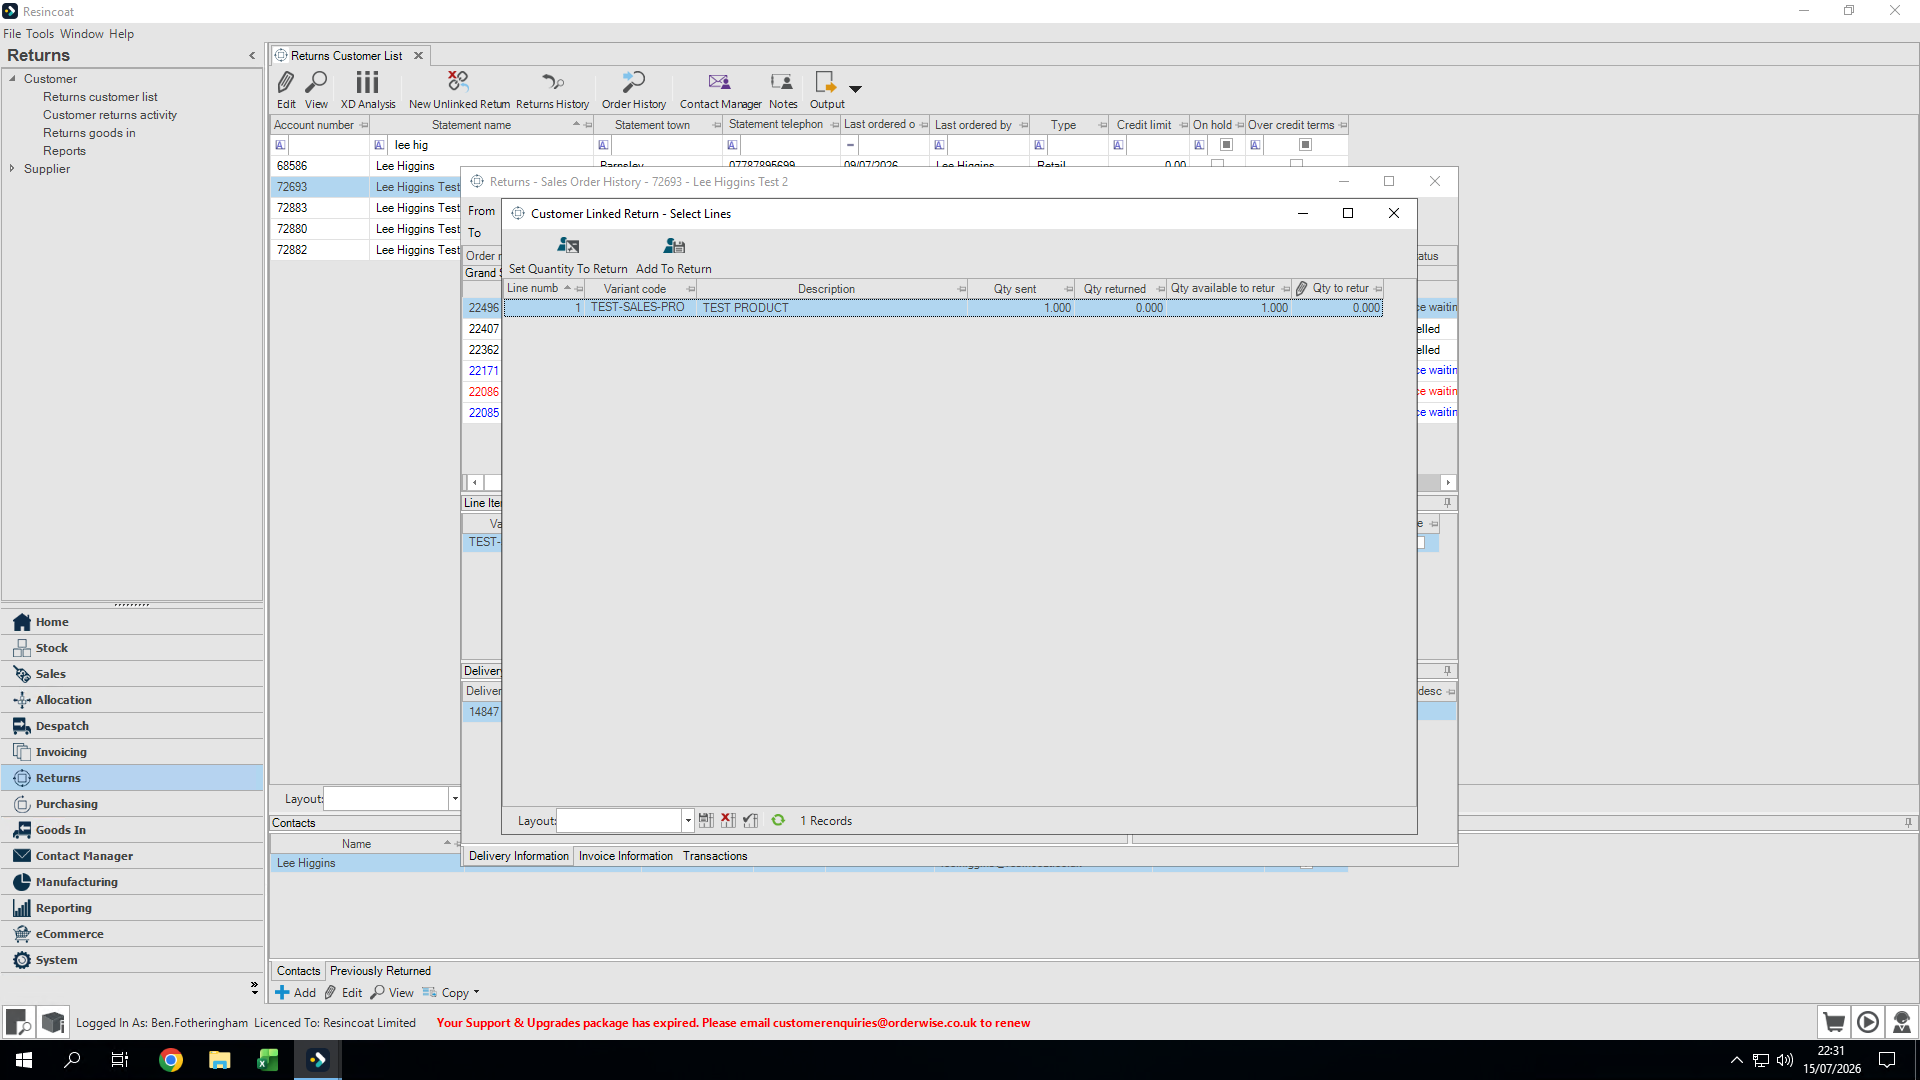Image resolution: width=1920 pixels, height=1080 pixels.
Task: Open the Window menu
Action: coord(82,34)
